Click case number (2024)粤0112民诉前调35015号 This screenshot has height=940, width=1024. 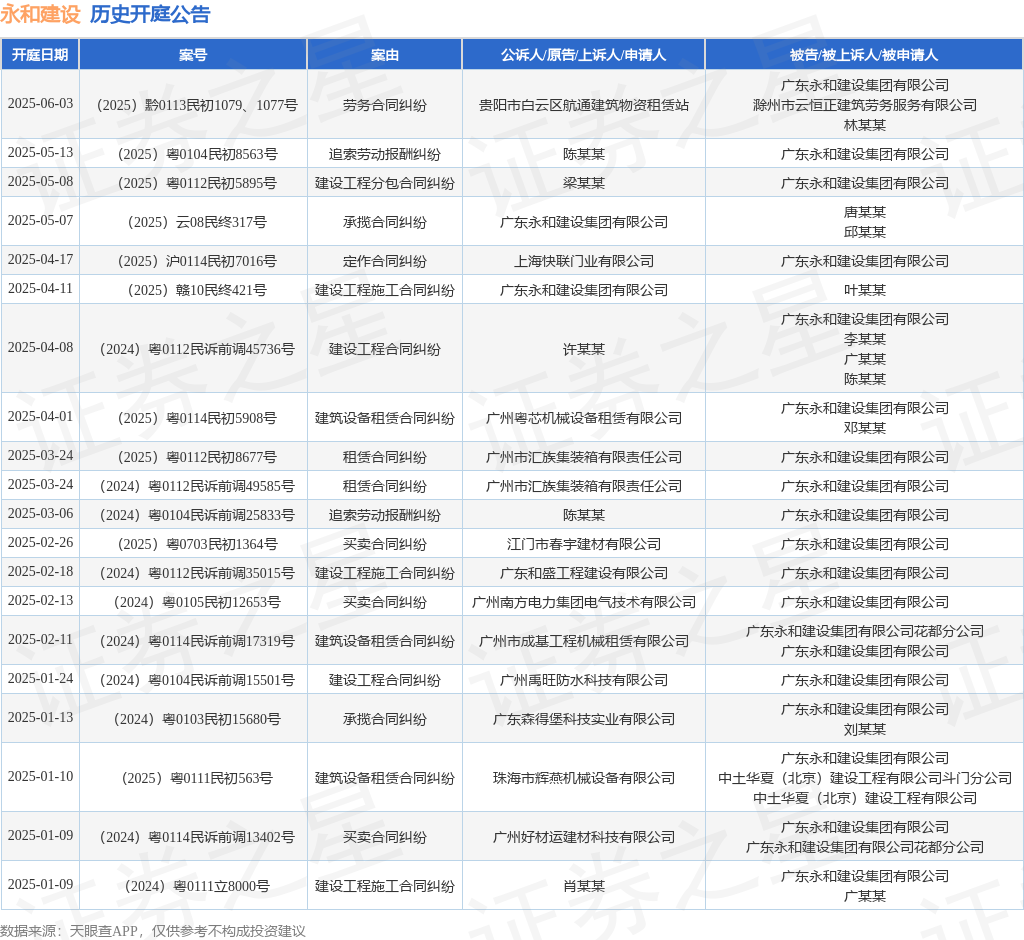pyautogui.click(x=197, y=573)
